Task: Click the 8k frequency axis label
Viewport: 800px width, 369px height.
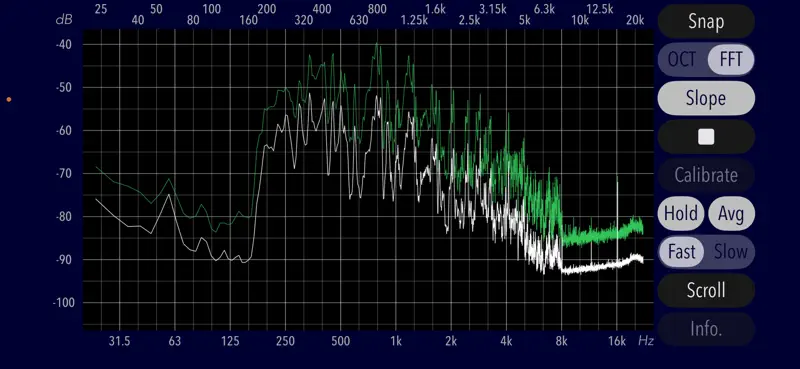Action: point(561,341)
